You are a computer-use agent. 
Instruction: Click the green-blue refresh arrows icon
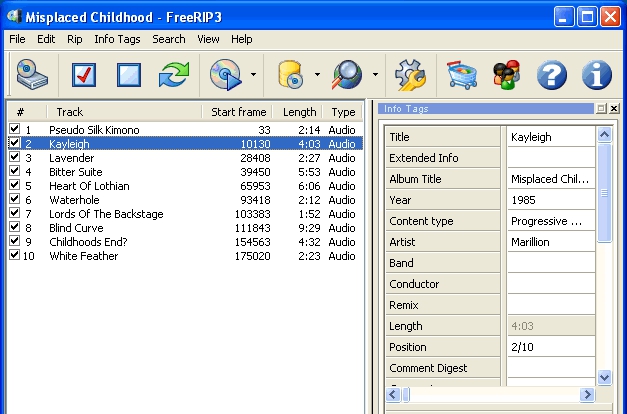[174, 74]
